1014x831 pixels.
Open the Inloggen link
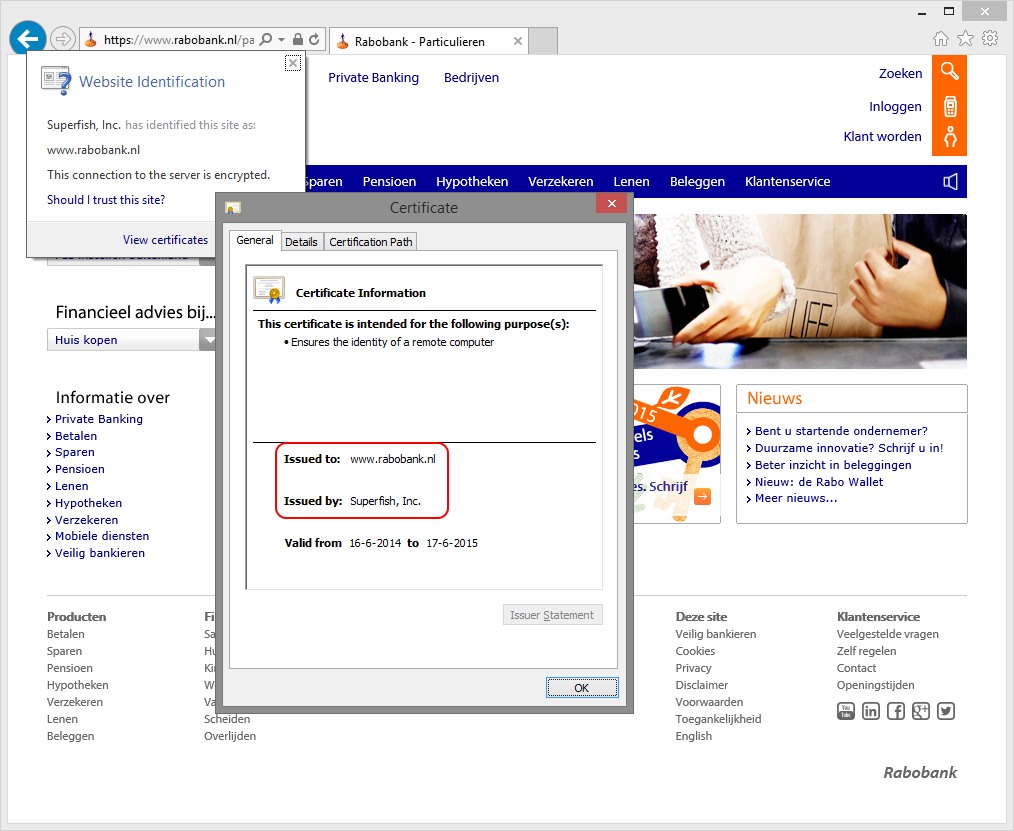pos(895,107)
